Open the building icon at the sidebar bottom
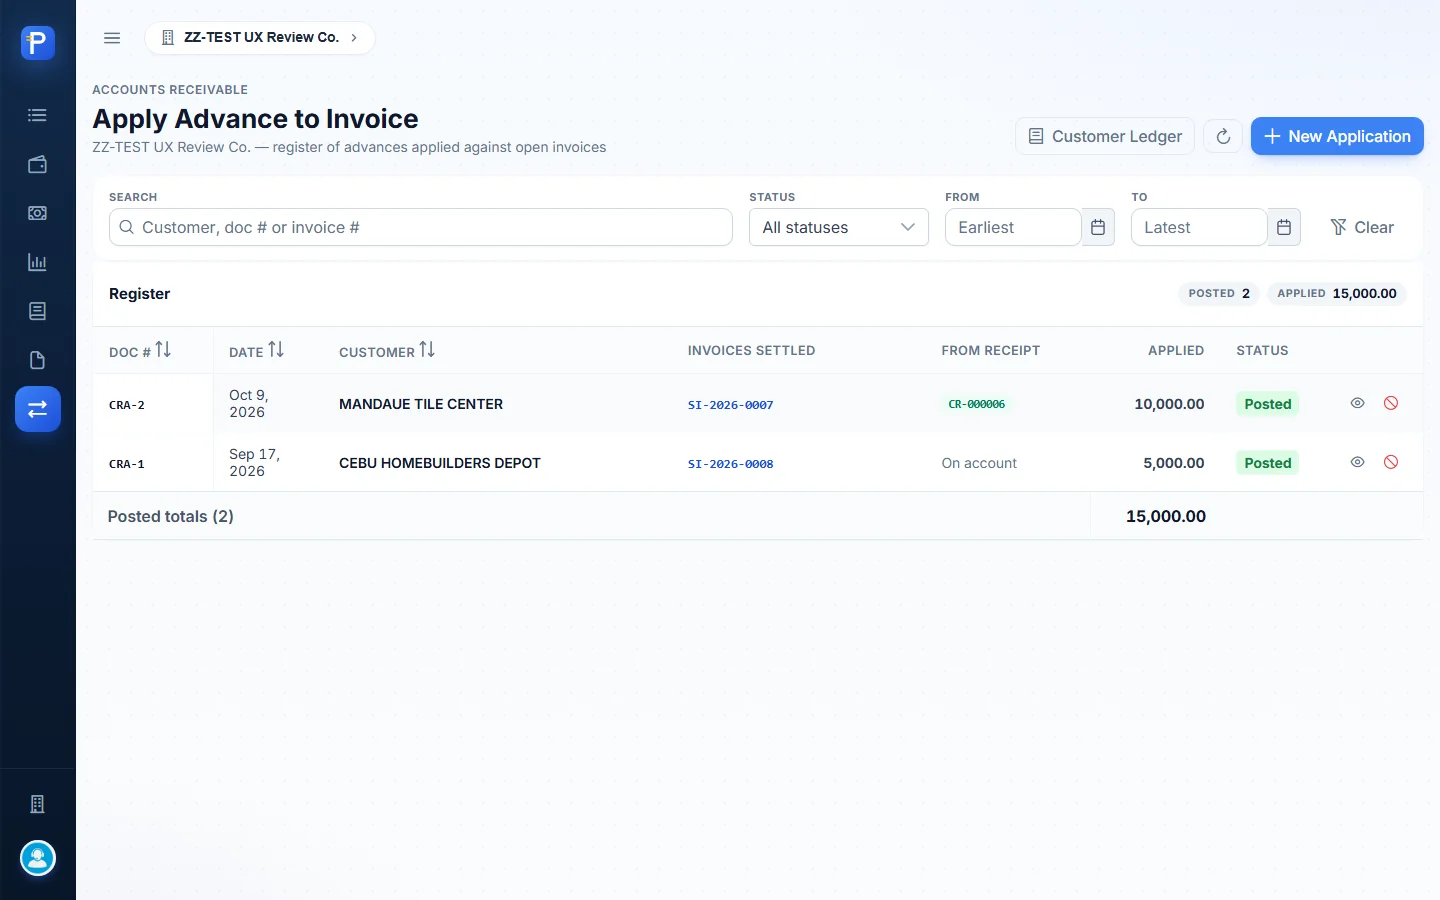Image resolution: width=1440 pixels, height=900 pixels. point(38,804)
